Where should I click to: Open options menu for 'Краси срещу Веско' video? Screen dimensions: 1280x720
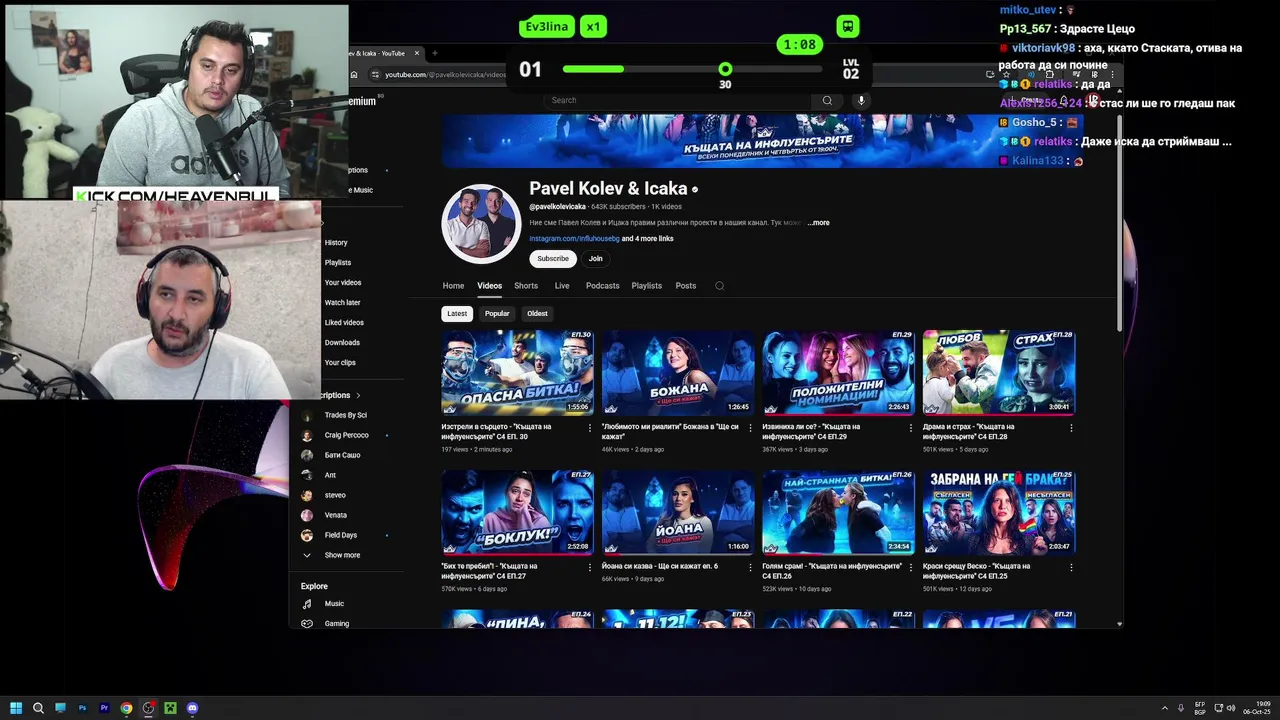pos(1071,567)
